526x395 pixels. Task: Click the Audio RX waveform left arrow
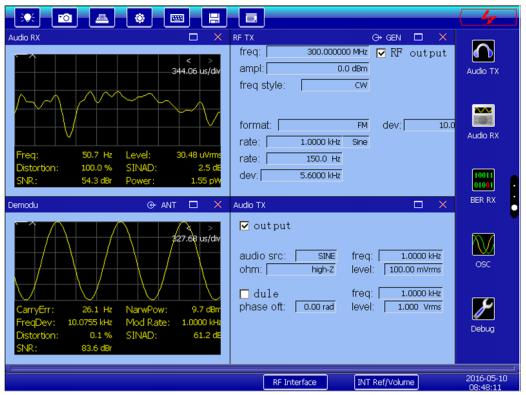point(189,61)
